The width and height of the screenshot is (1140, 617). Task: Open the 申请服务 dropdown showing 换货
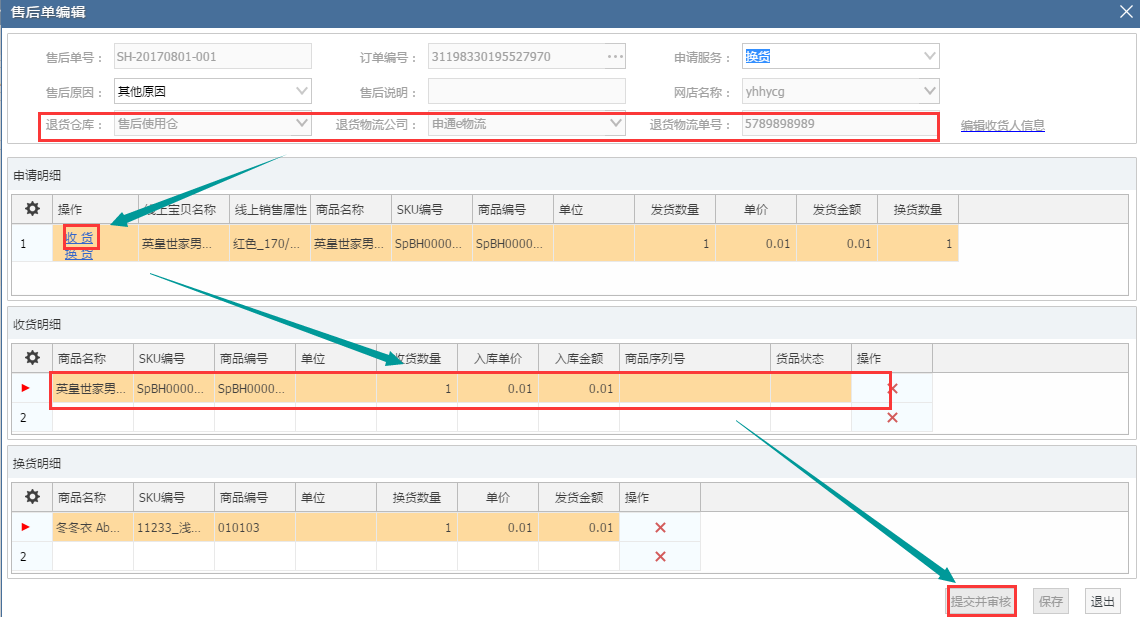point(931,55)
